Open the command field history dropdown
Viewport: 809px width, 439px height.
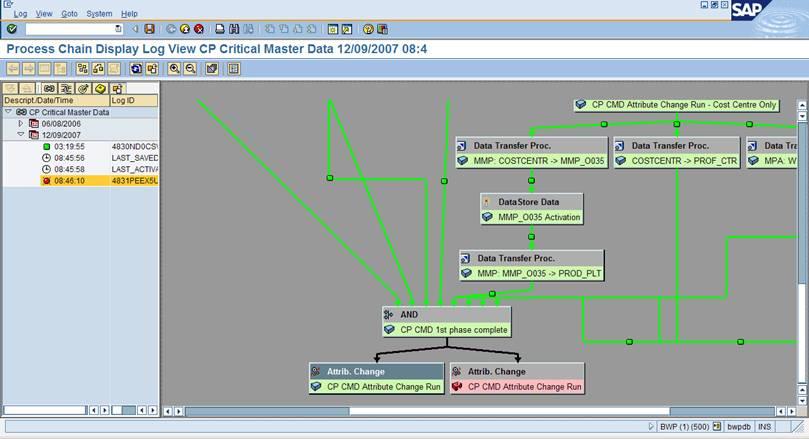coord(118,29)
